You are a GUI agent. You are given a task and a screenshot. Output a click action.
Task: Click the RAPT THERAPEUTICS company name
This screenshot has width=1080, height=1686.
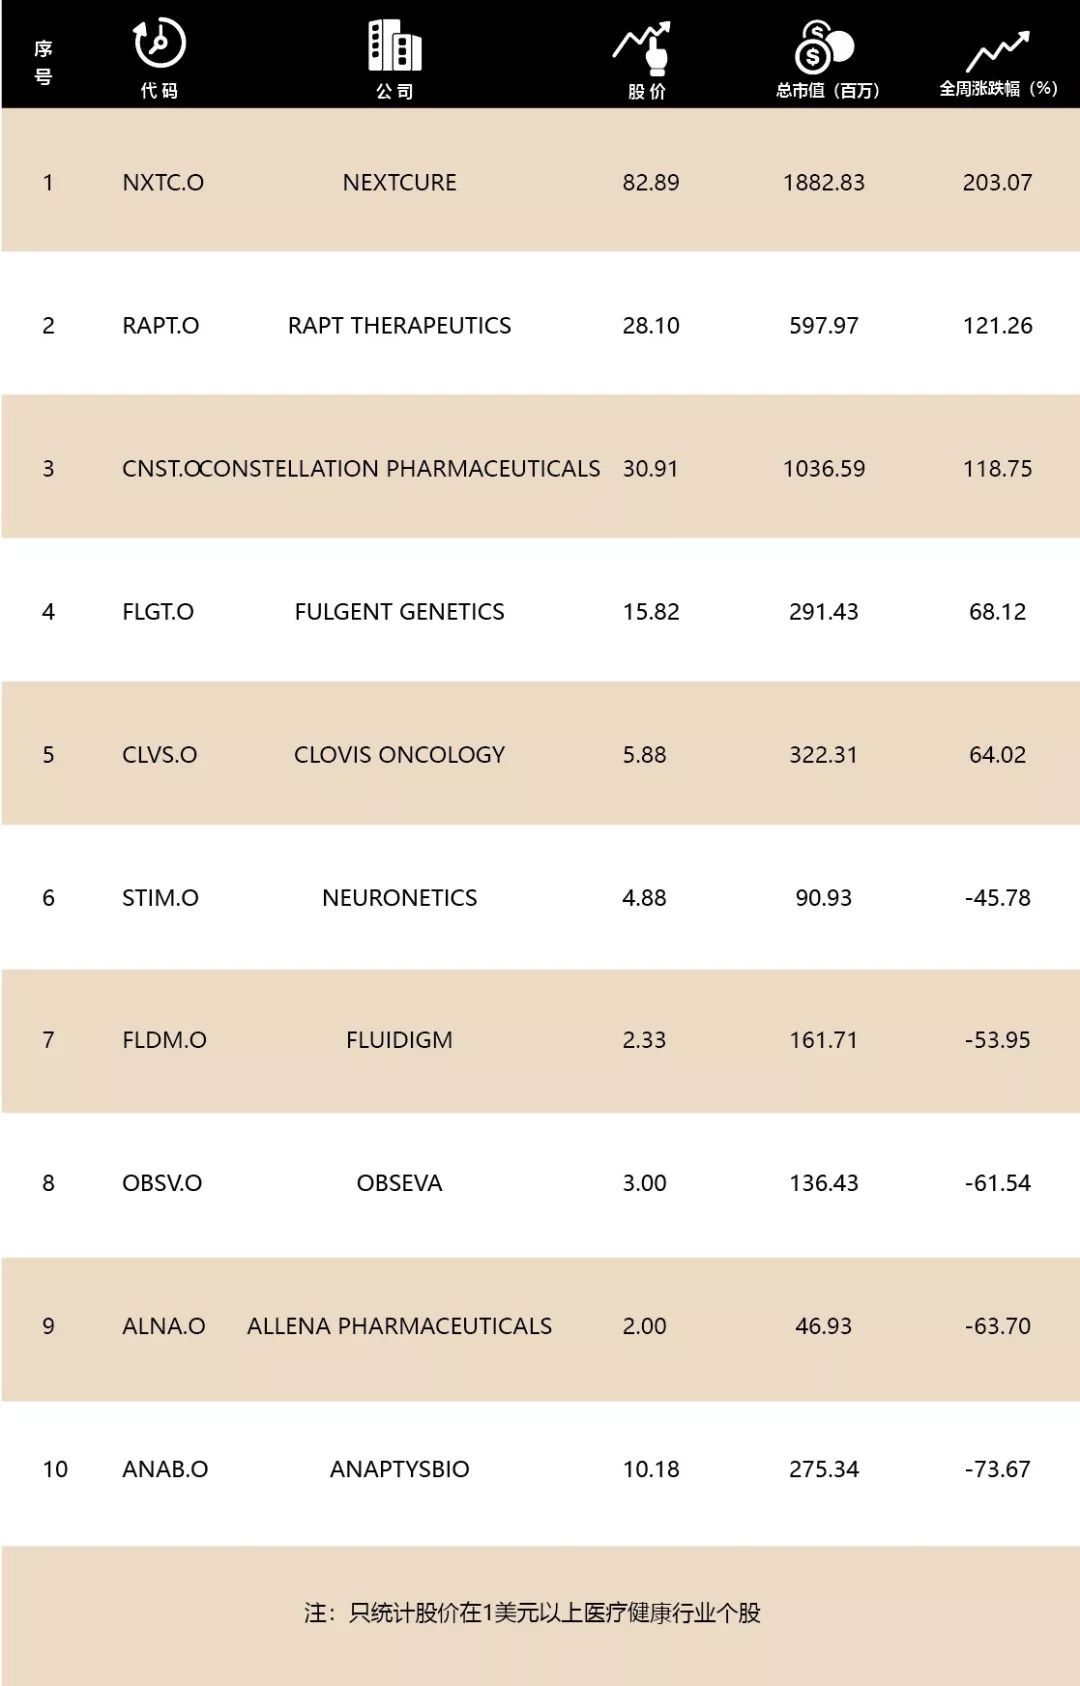point(399,325)
